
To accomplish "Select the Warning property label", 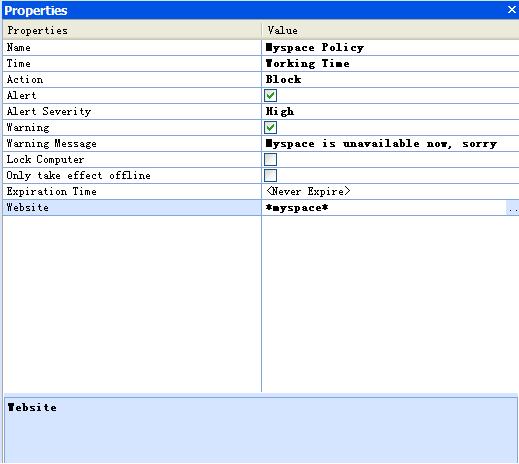I will tap(28, 128).
